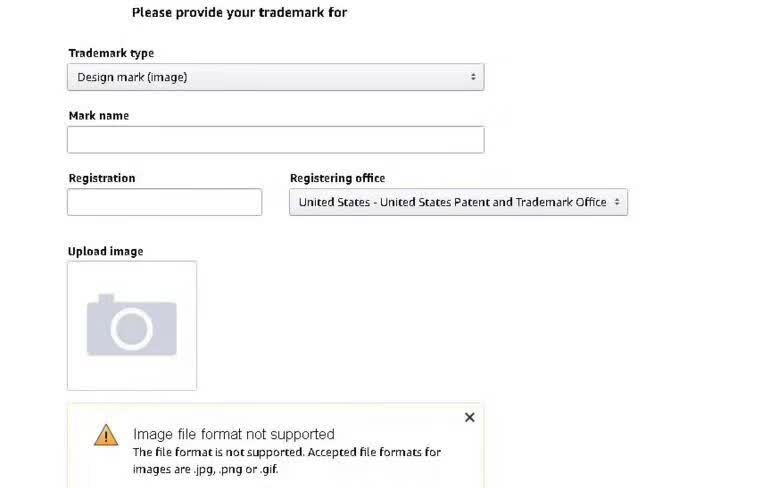764x488 pixels.
Task: Click the "Mark name" label
Action: click(99, 116)
